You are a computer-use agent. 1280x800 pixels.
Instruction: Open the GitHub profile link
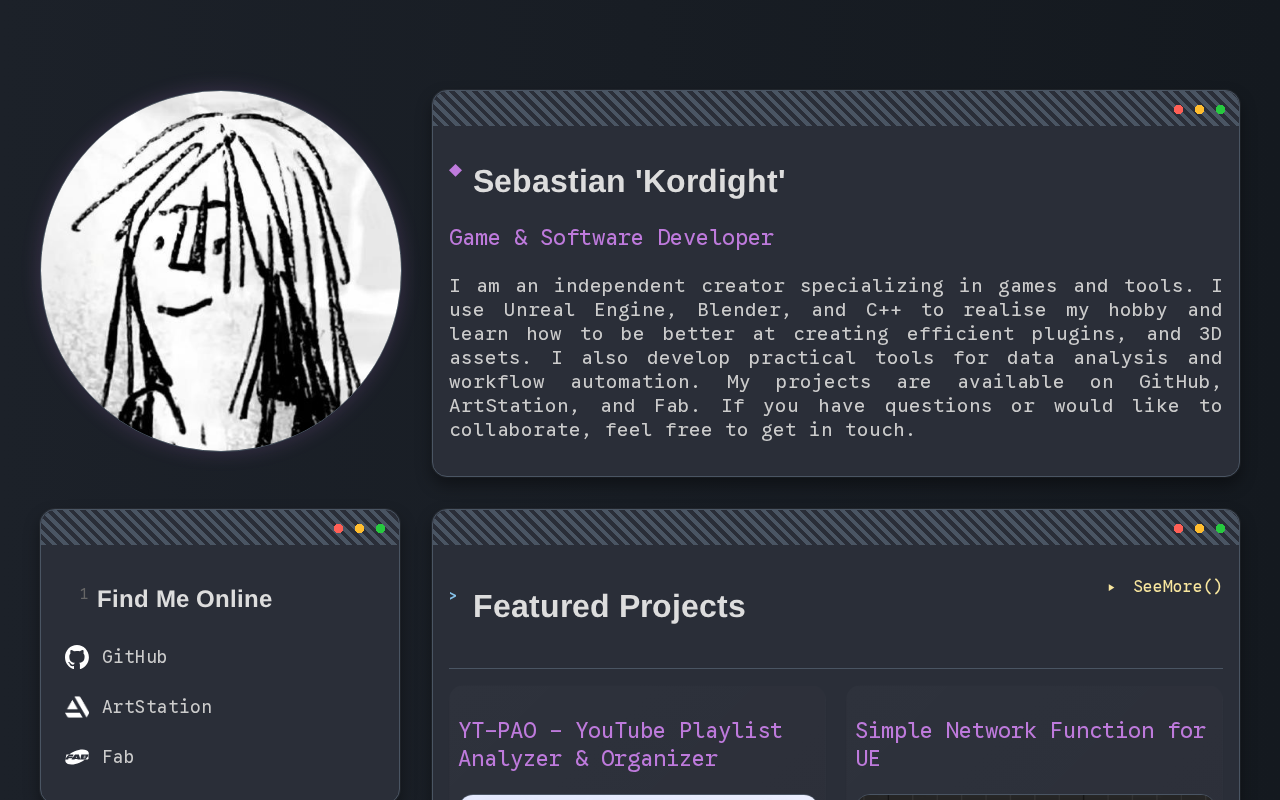point(134,657)
